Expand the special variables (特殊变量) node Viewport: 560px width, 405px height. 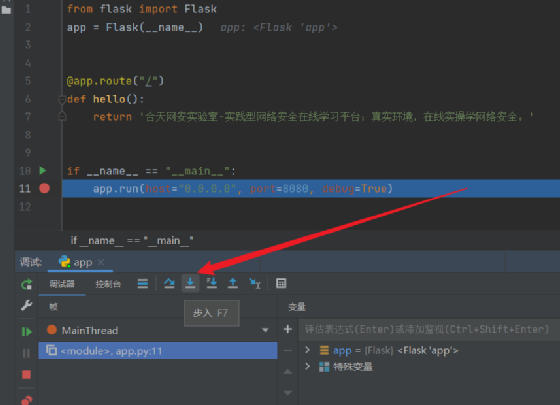(x=308, y=366)
